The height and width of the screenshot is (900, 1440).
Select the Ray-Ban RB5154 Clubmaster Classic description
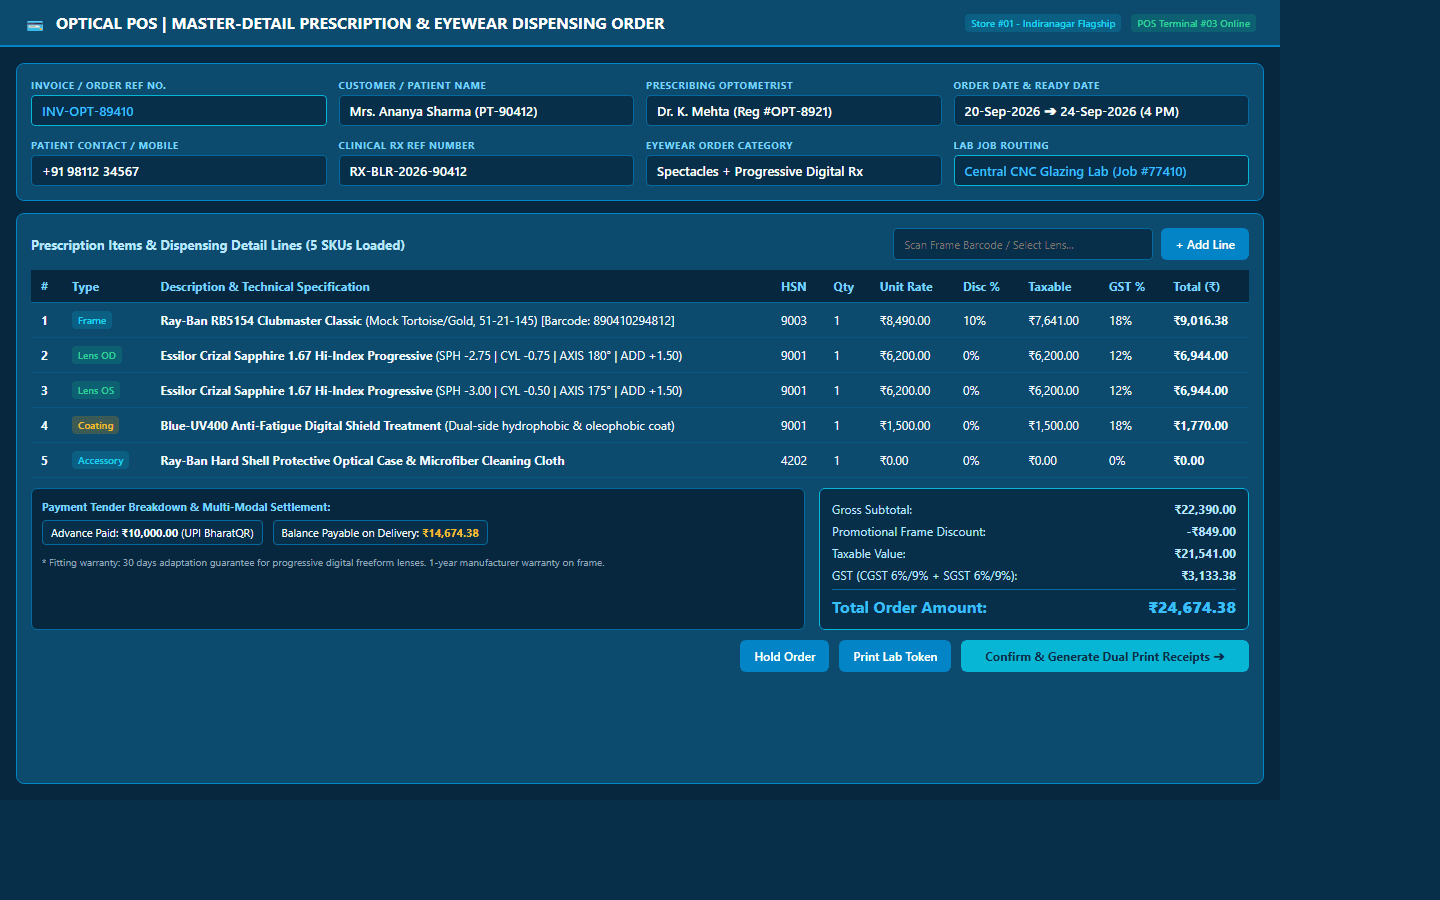point(261,321)
